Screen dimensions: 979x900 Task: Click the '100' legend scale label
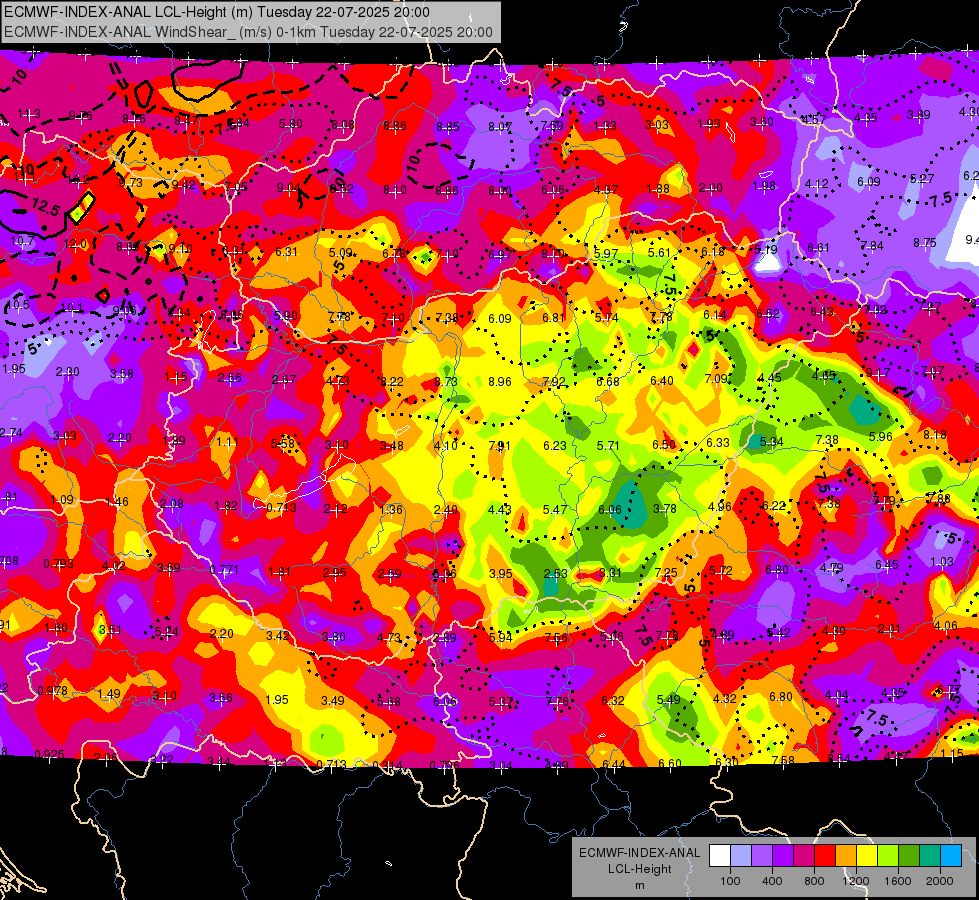[x=730, y=881]
